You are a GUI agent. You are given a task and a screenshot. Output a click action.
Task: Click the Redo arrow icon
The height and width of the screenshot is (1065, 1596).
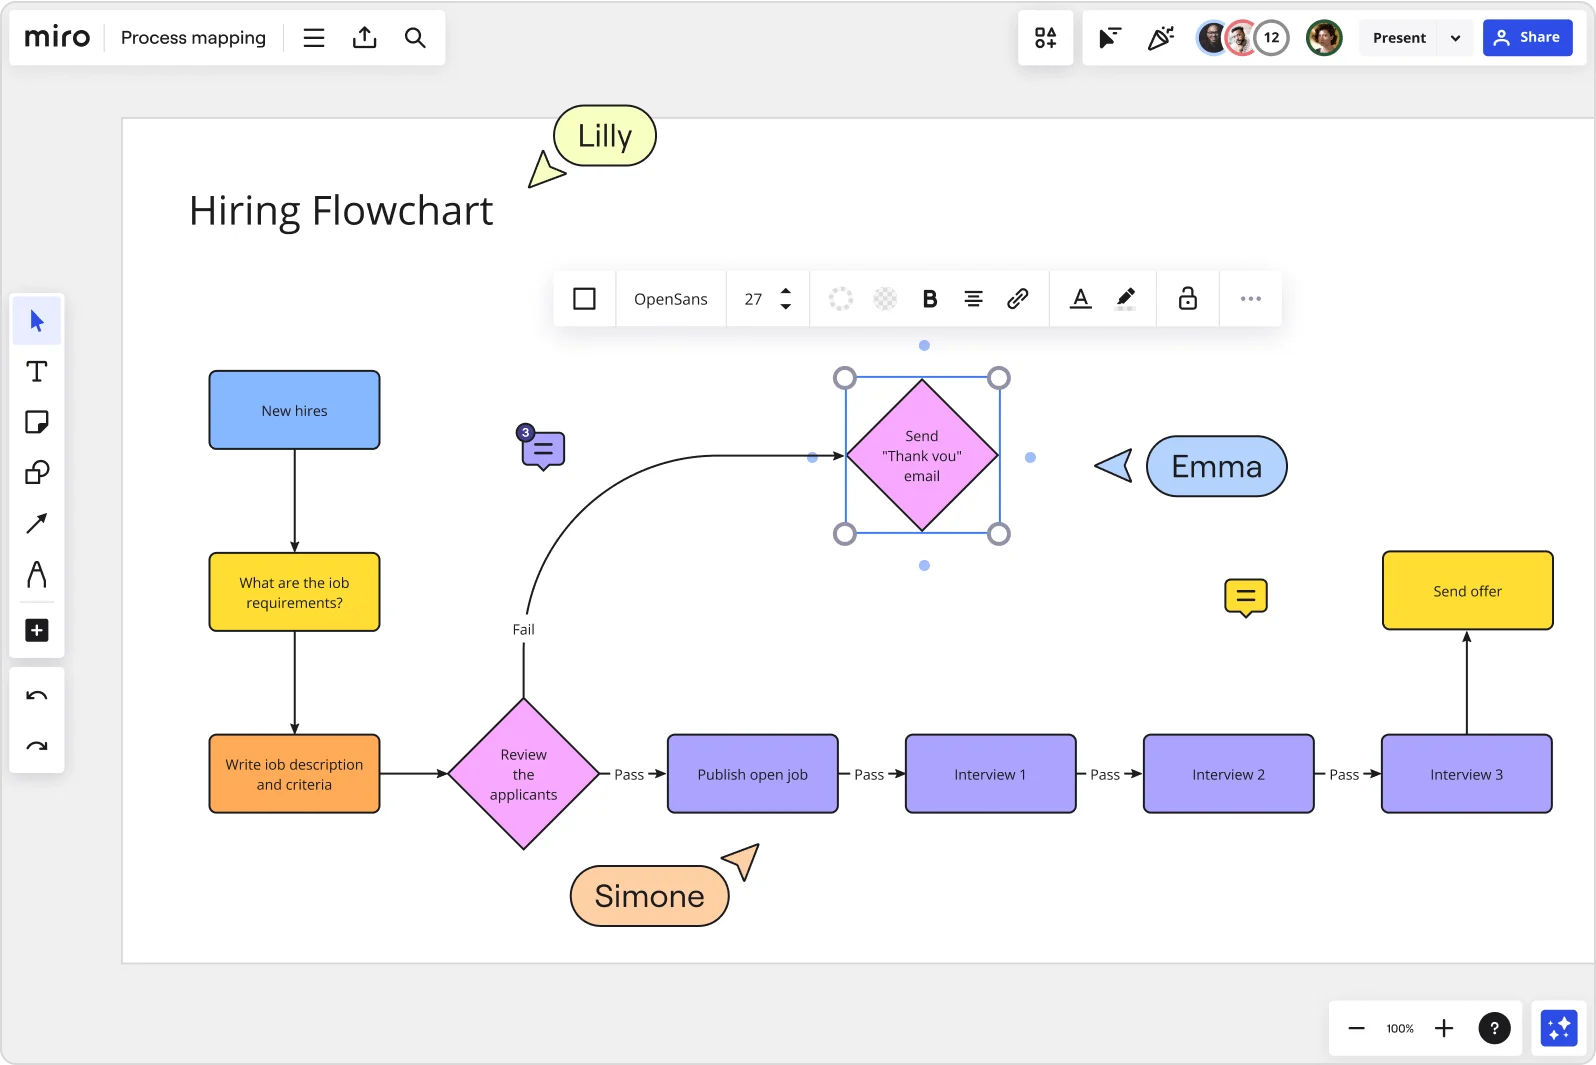tap(37, 746)
